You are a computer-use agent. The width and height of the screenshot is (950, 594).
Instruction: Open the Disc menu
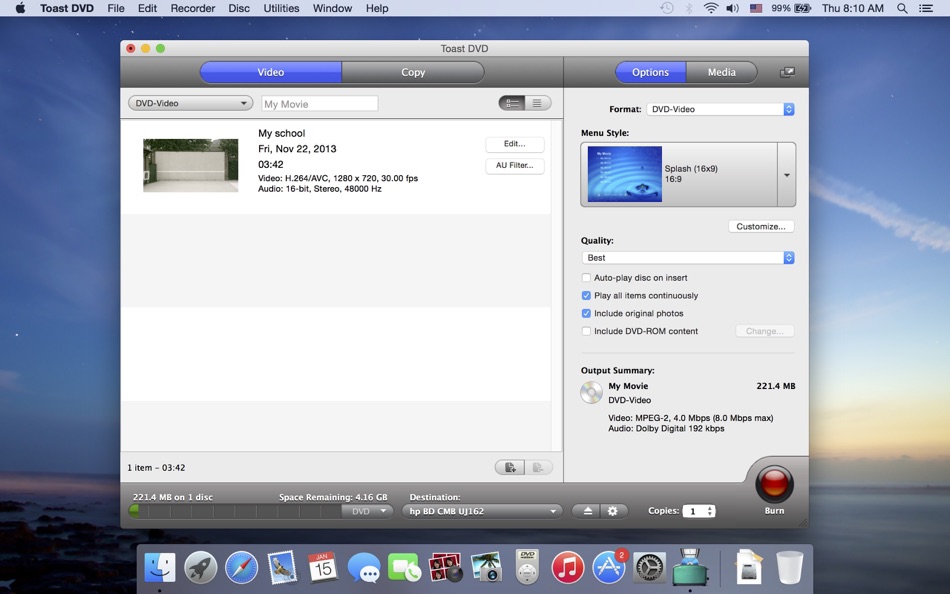(239, 8)
